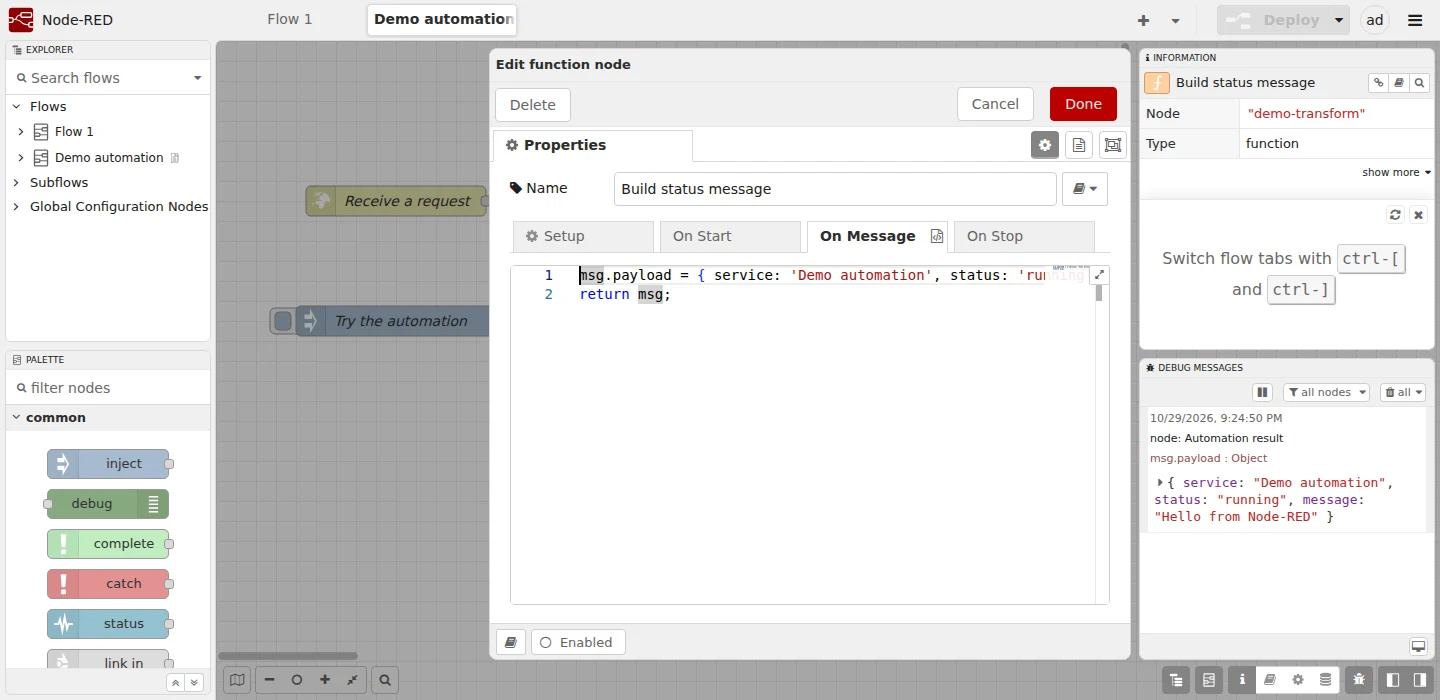The height and width of the screenshot is (700, 1440).
Task: Zoom workspace to fit with arrows icon
Action: [353, 680]
